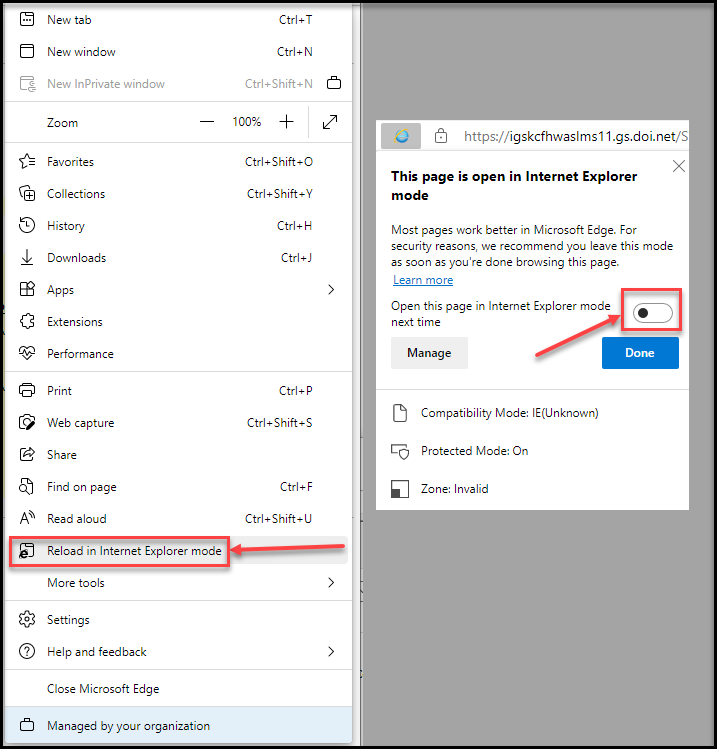This screenshot has height=749, width=717.
Task: Zoom out with the minus button
Action: (x=206, y=122)
